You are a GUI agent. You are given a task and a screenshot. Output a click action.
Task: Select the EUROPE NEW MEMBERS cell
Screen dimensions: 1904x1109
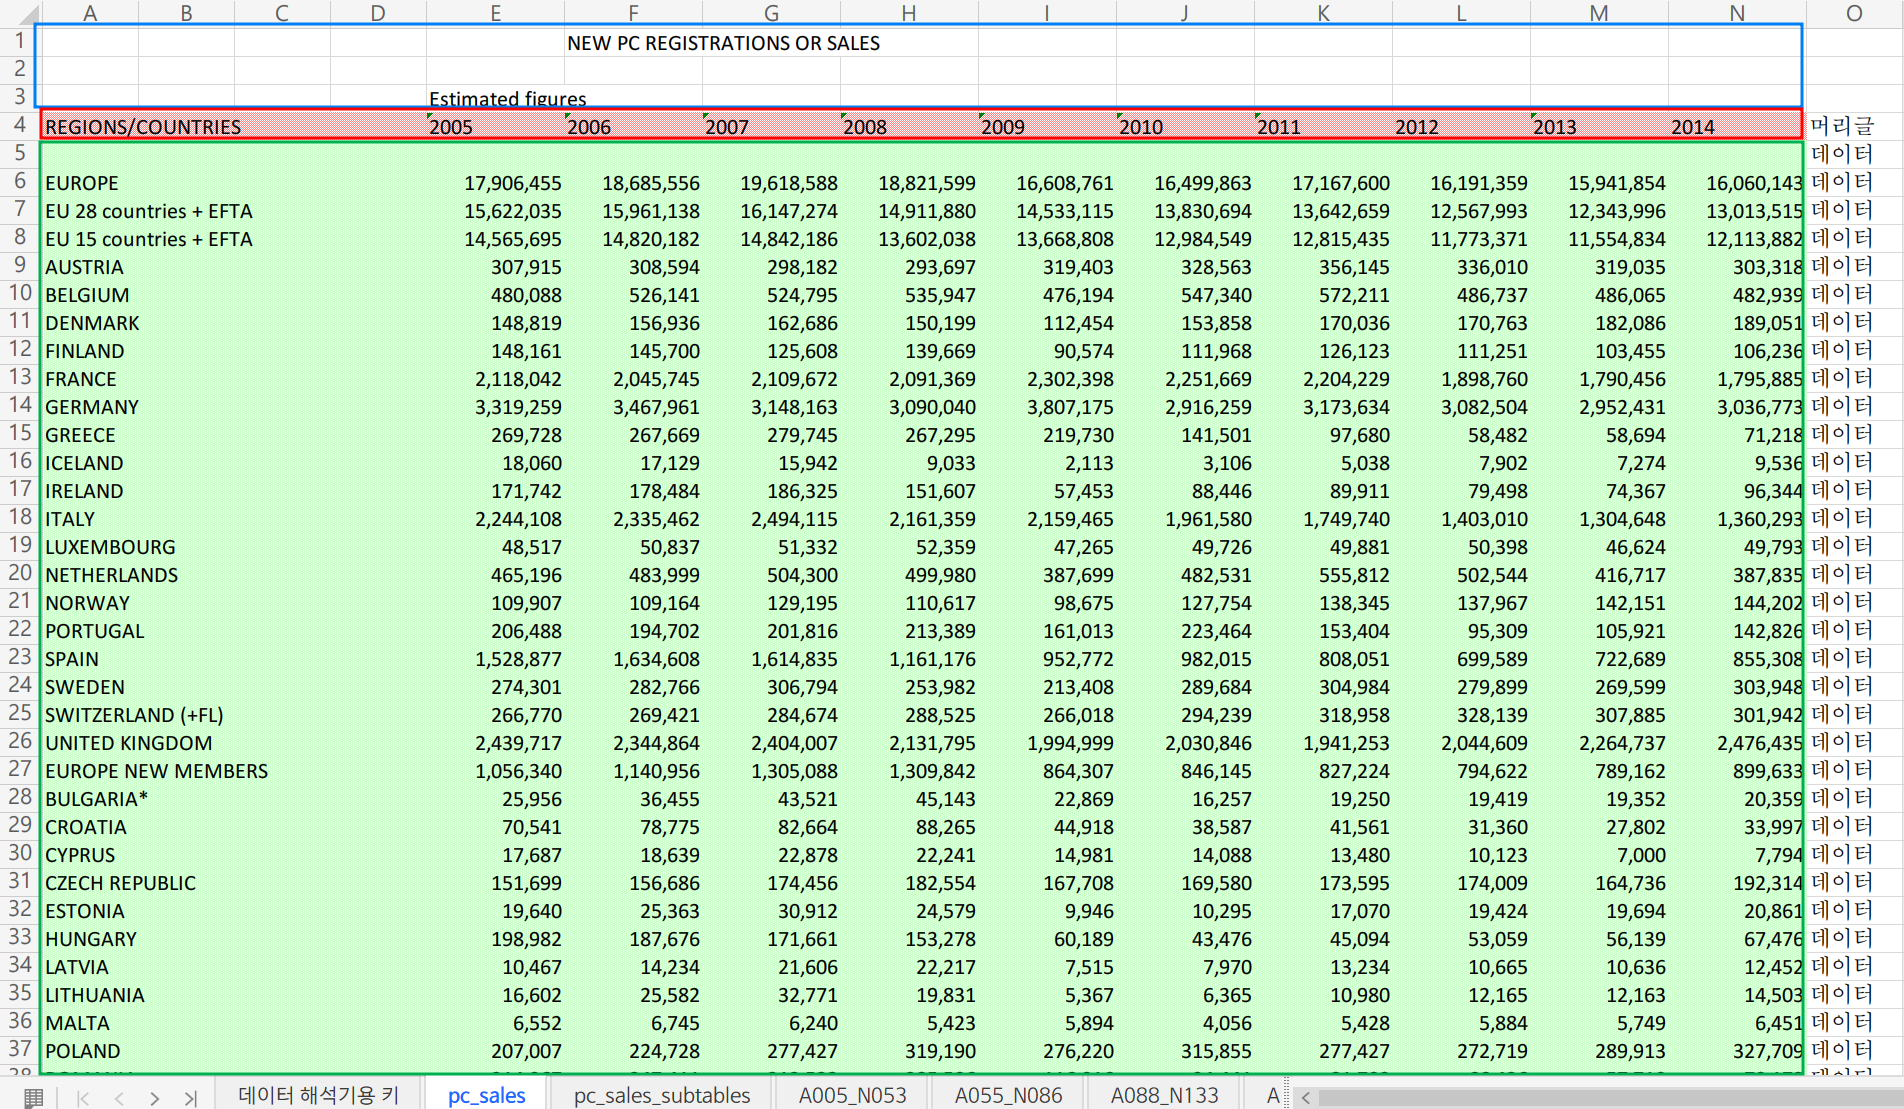(156, 771)
